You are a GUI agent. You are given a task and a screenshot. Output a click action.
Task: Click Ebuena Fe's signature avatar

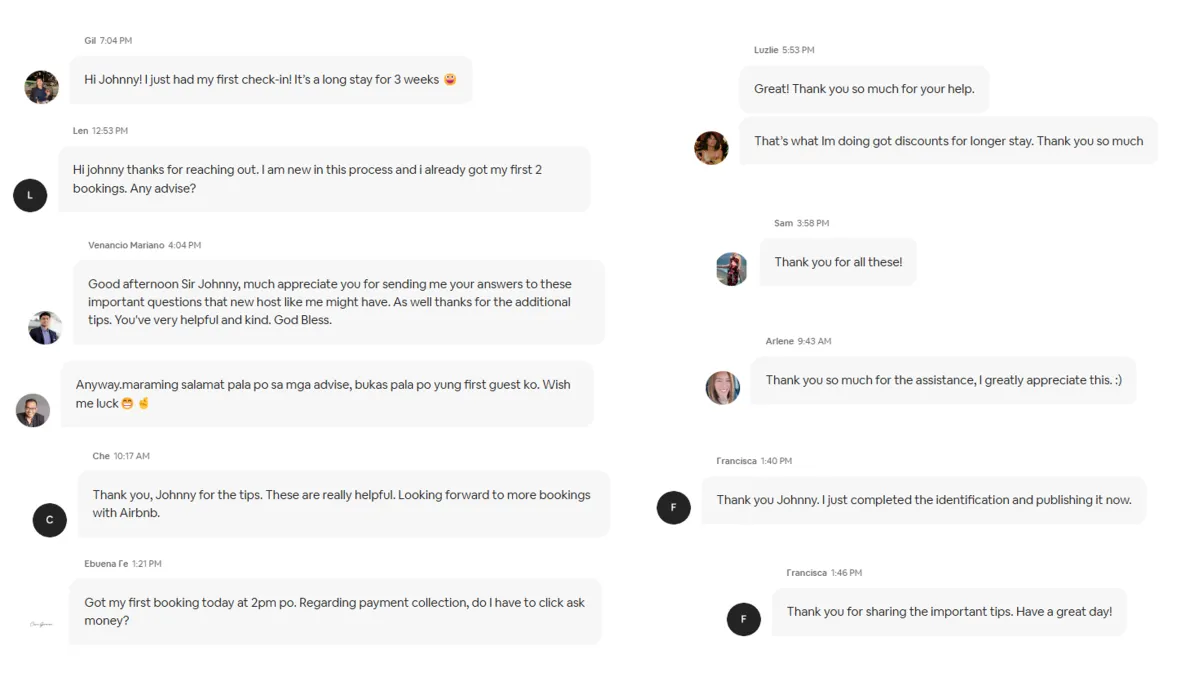pyautogui.click(x=41, y=624)
